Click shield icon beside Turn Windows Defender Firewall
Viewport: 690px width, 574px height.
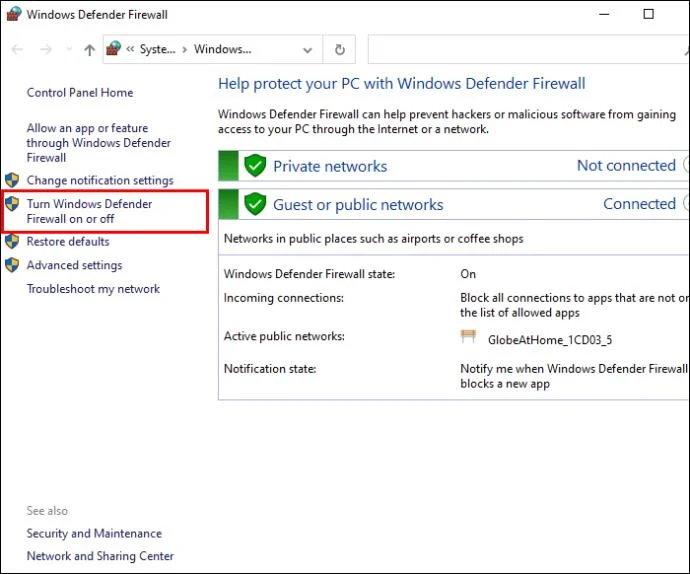coord(12,204)
